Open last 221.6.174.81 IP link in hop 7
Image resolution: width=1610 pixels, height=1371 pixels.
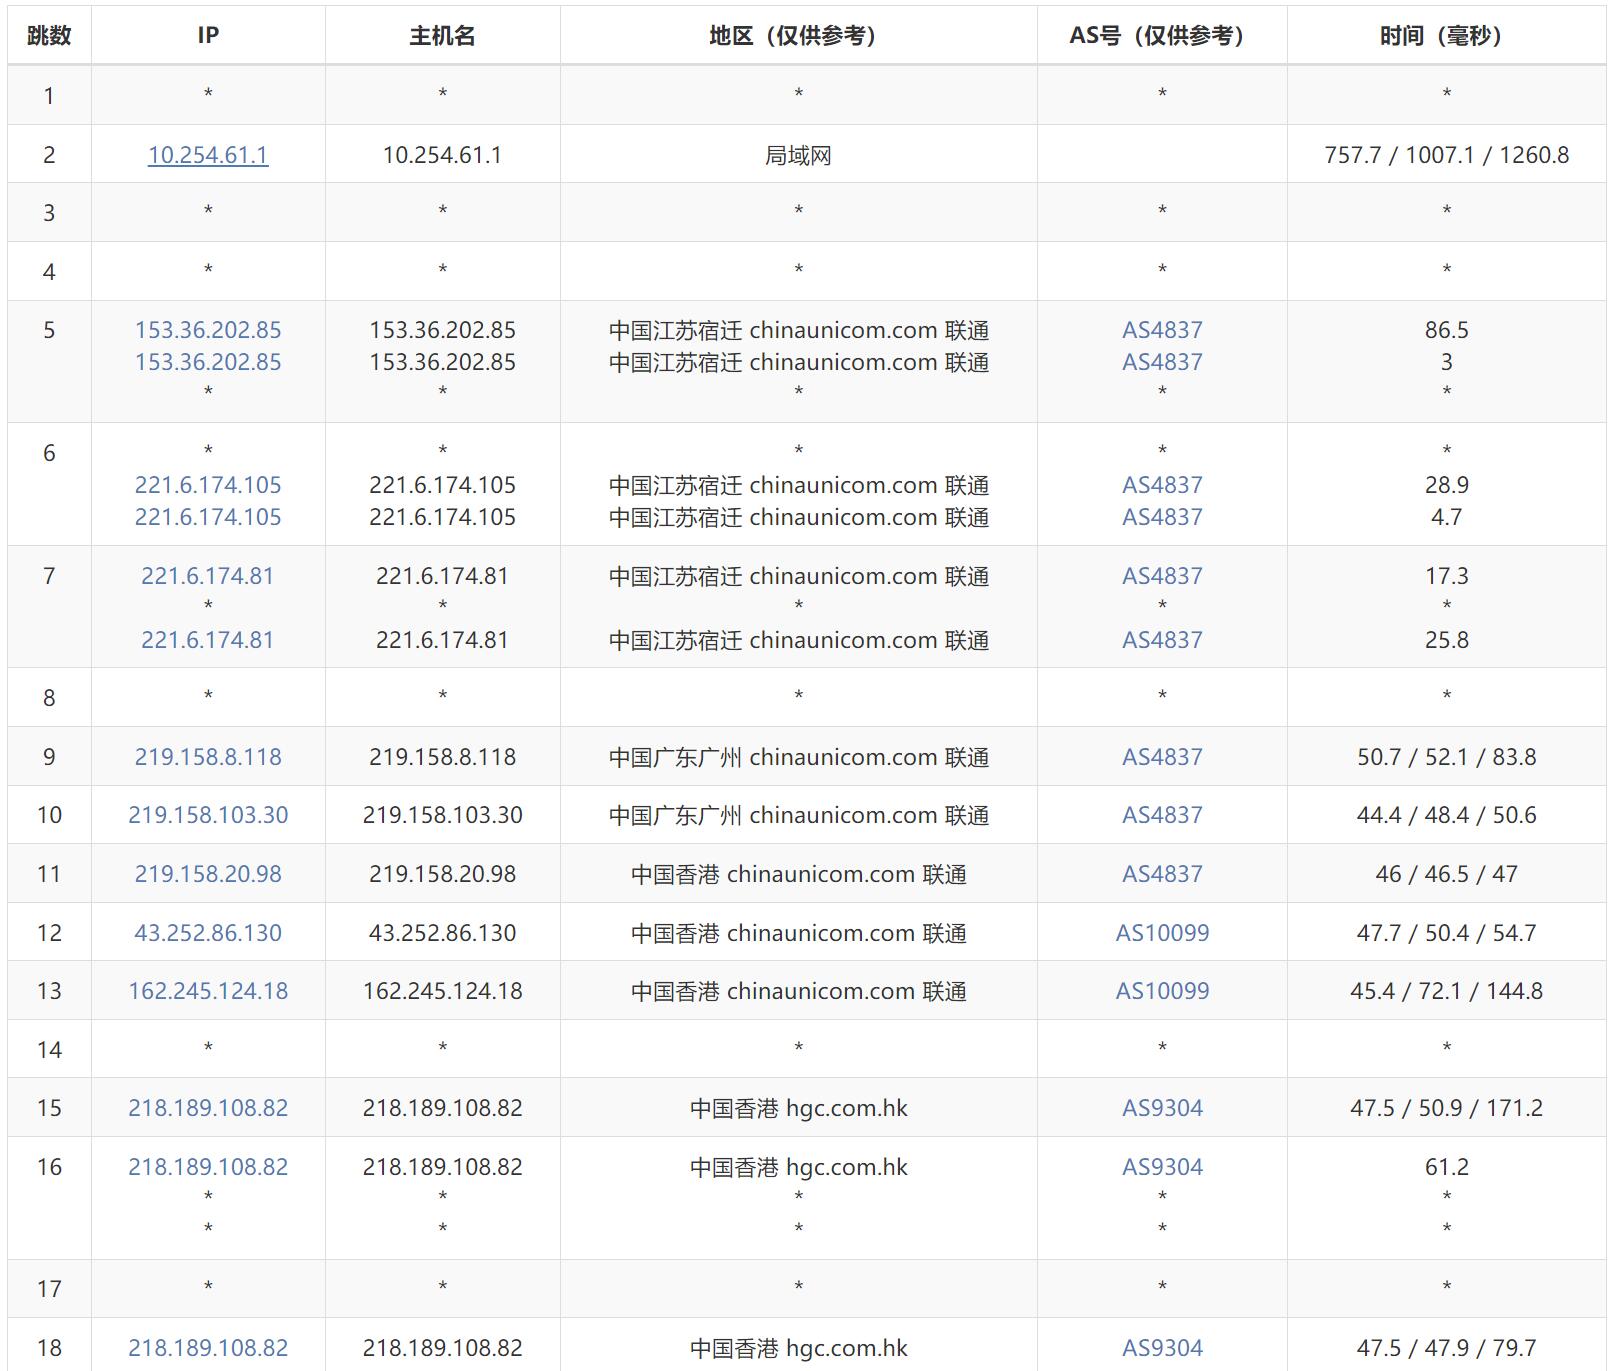click(208, 640)
